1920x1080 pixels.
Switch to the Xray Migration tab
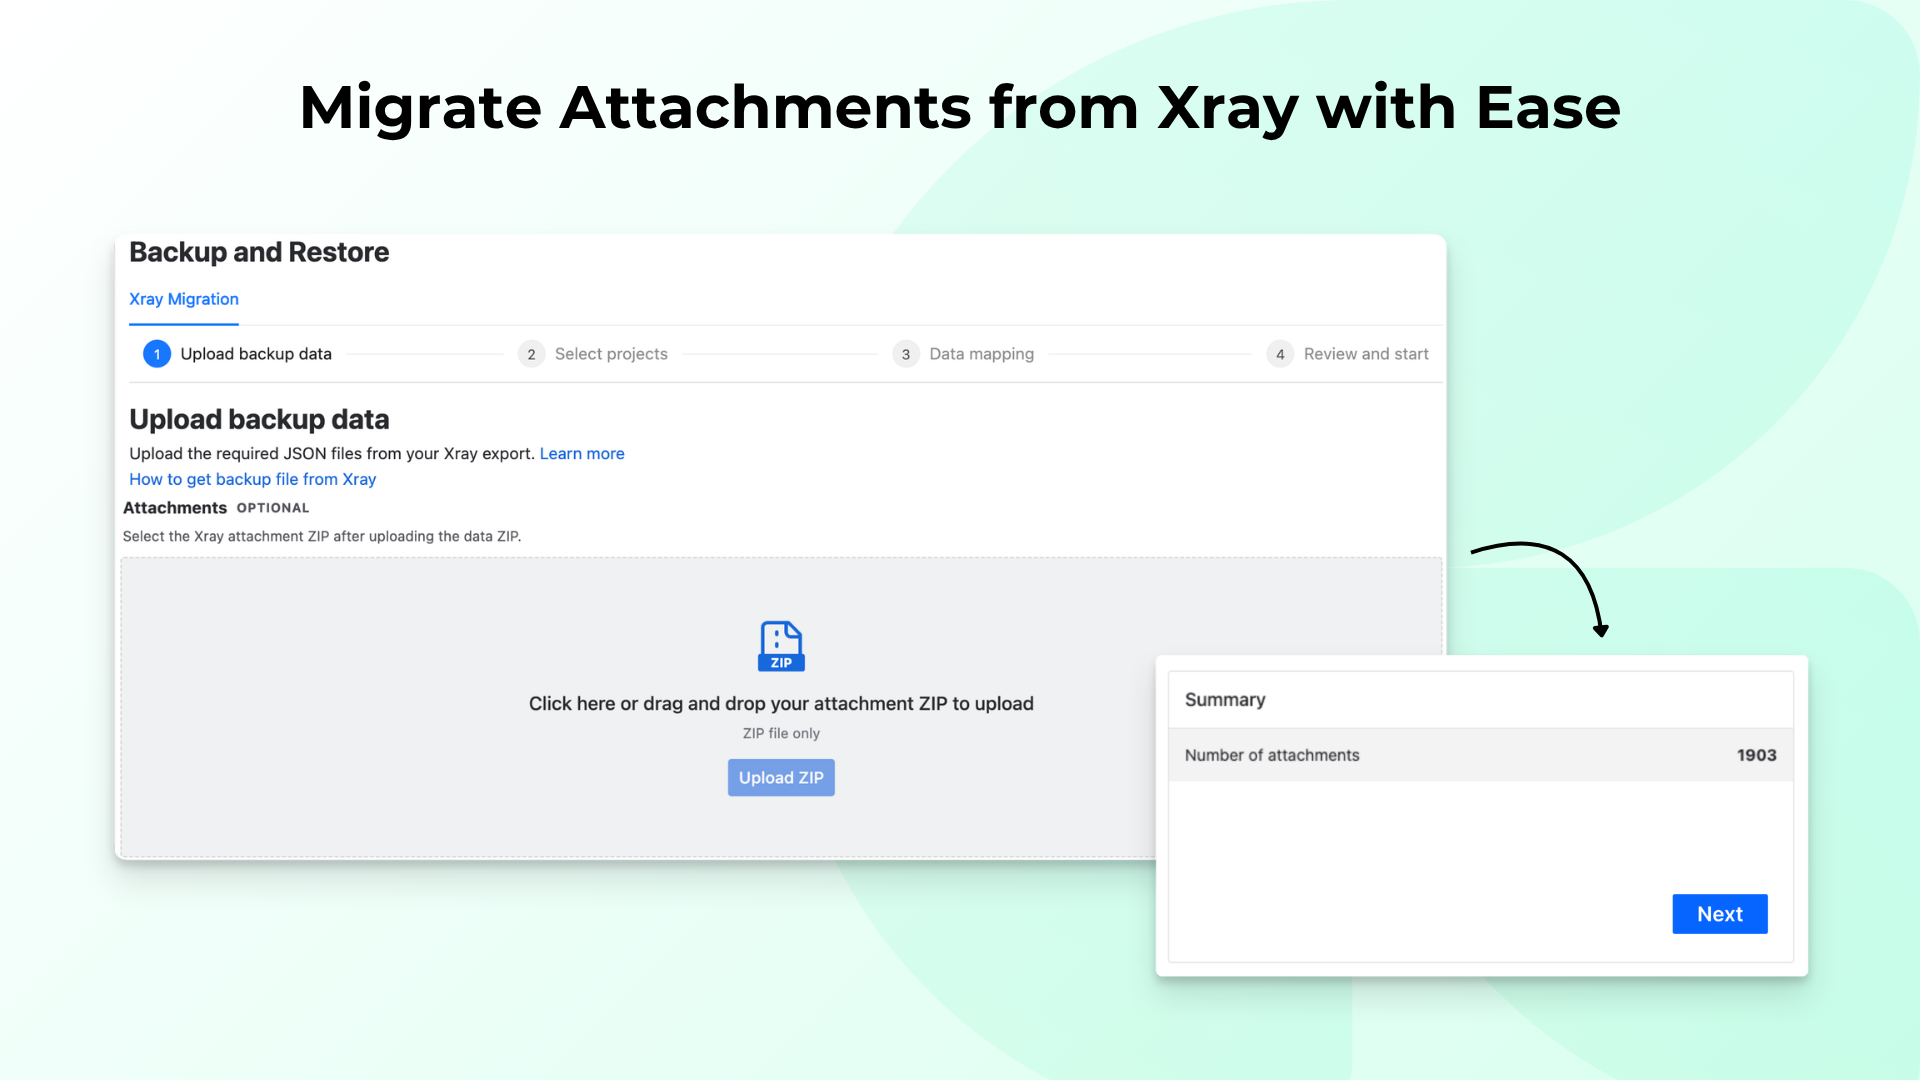pos(184,299)
